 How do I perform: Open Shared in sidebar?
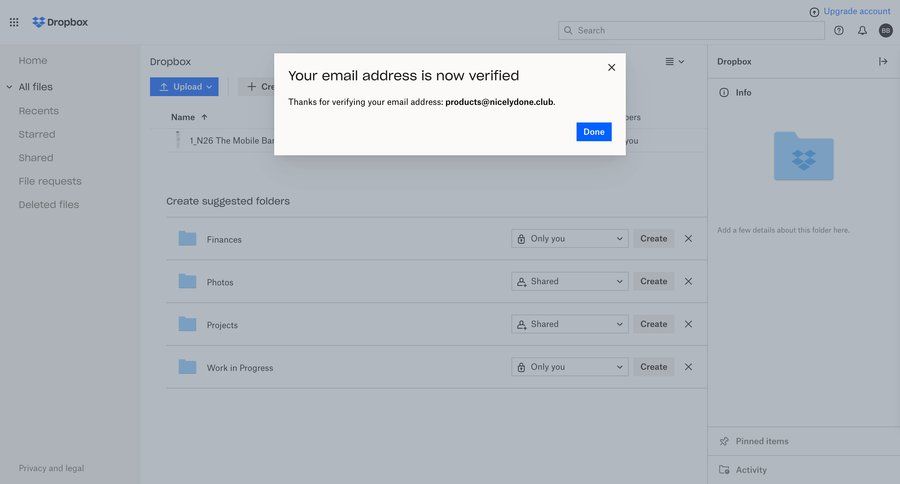pyautogui.click(x=36, y=157)
